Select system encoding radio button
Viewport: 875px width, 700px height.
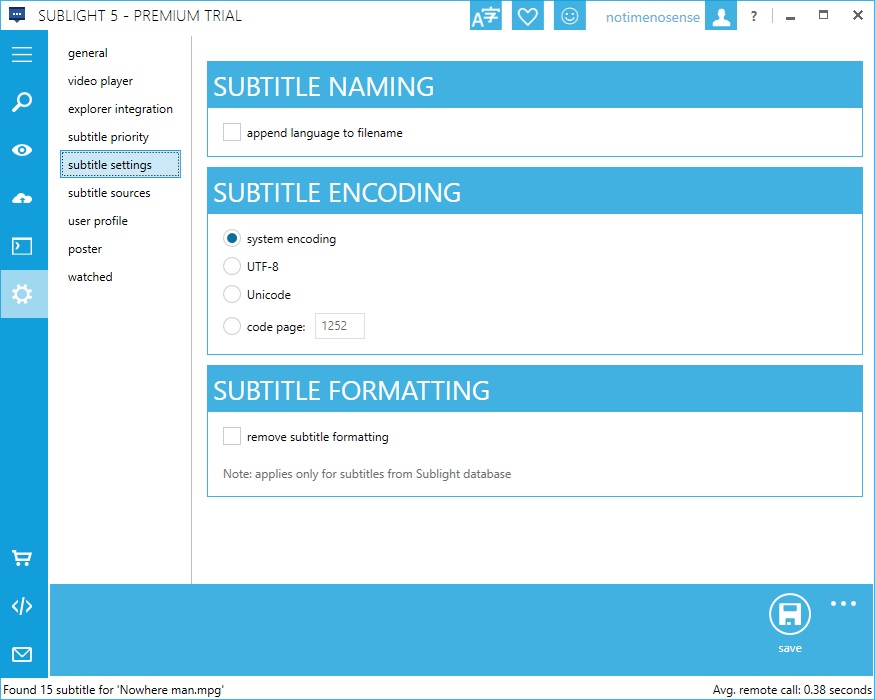coord(232,238)
